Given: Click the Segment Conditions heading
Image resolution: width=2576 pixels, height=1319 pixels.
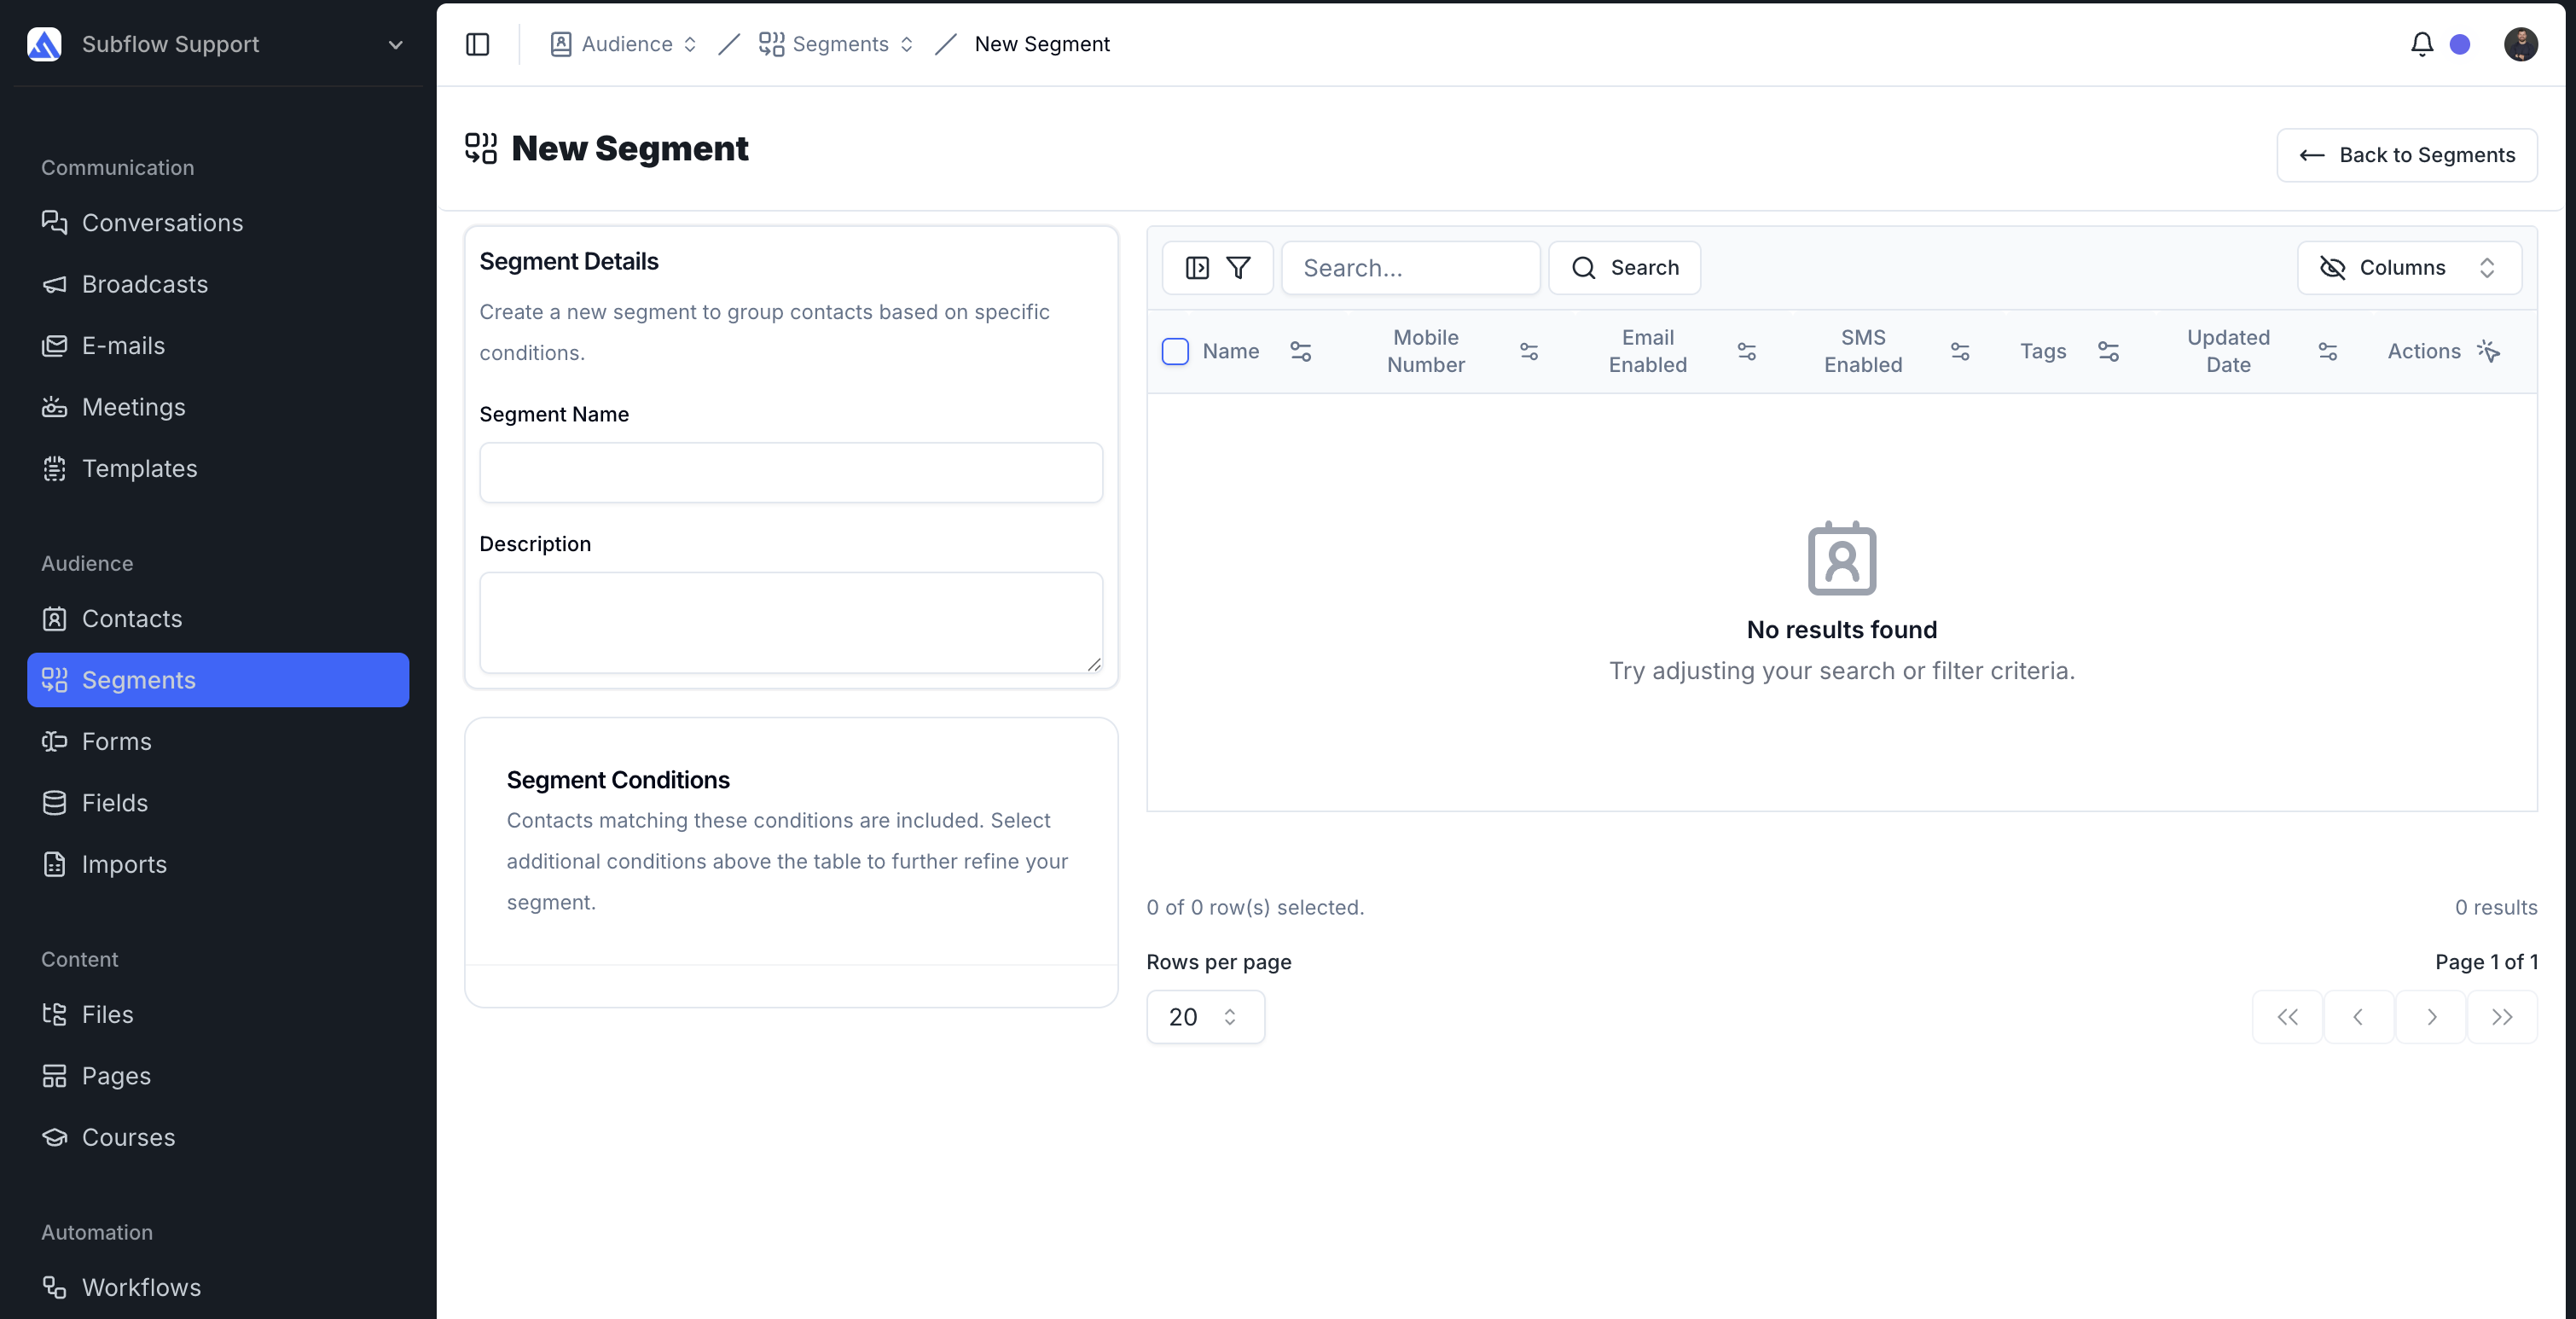Looking at the screenshot, I should pos(618,780).
